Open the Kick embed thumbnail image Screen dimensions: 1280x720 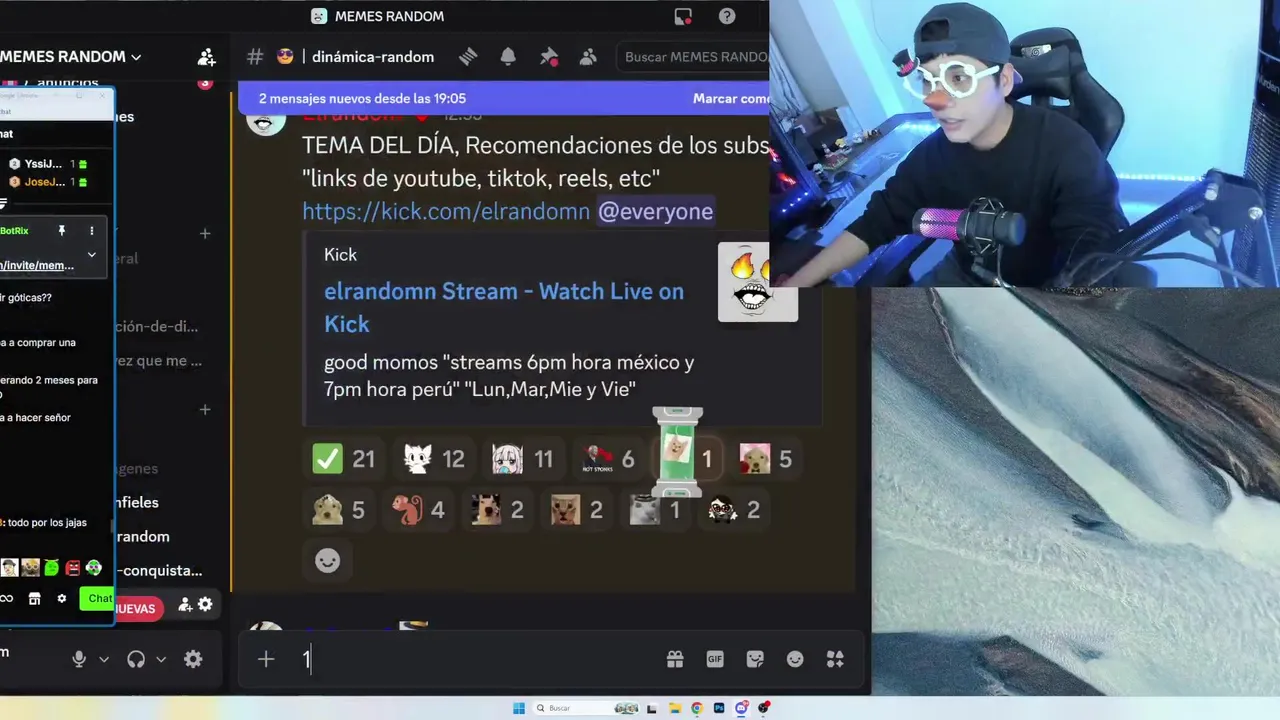click(758, 282)
